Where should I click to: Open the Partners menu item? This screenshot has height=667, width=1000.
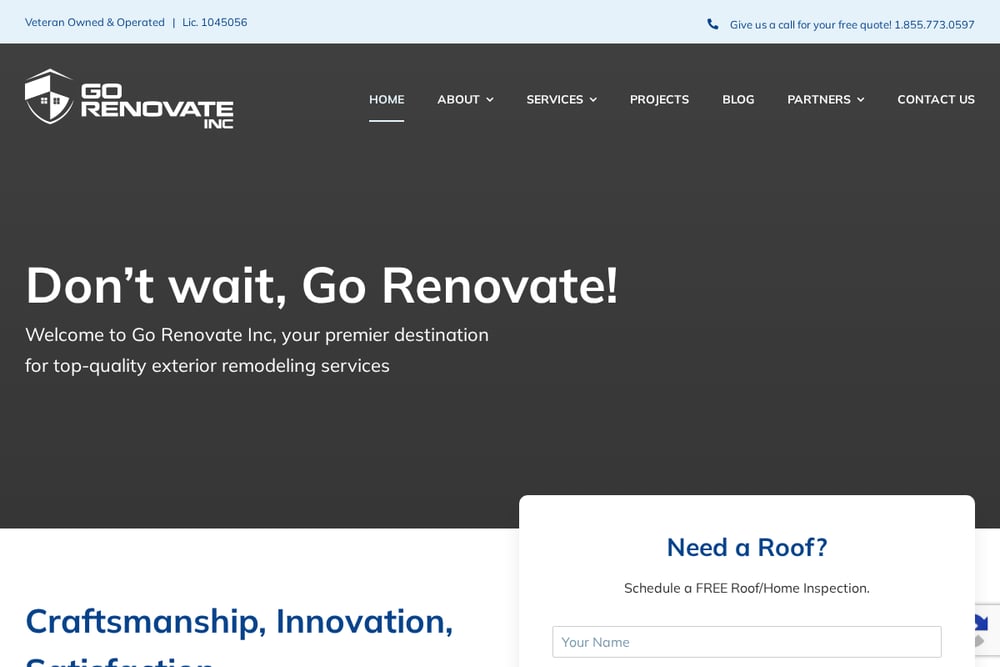pos(819,99)
